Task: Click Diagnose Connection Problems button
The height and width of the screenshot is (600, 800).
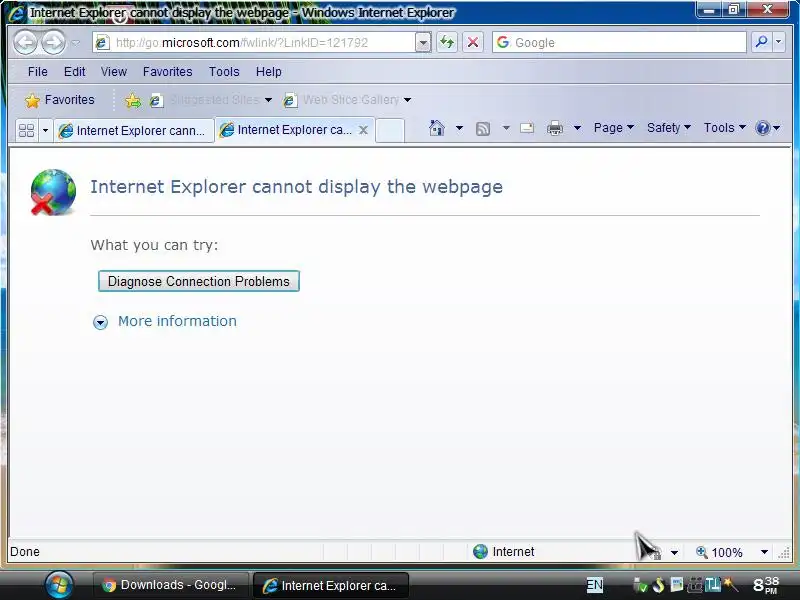Action: pyautogui.click(x=198, y=281)
